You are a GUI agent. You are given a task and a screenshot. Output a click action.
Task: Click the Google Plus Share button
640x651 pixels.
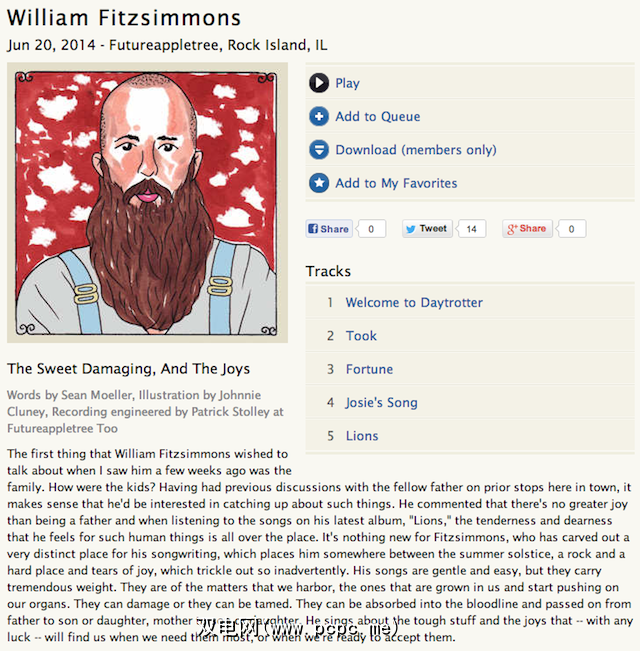526,229
